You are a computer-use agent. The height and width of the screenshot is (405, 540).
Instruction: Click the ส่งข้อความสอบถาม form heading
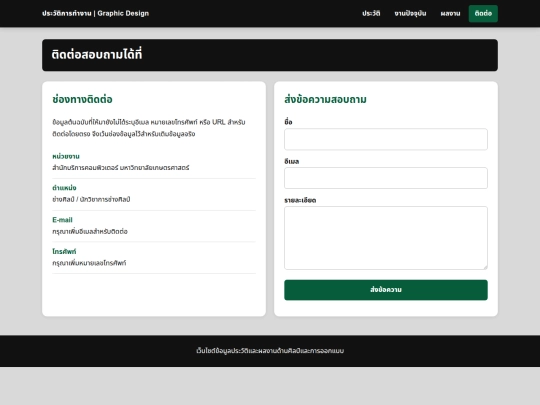click(x=325, y=99)
